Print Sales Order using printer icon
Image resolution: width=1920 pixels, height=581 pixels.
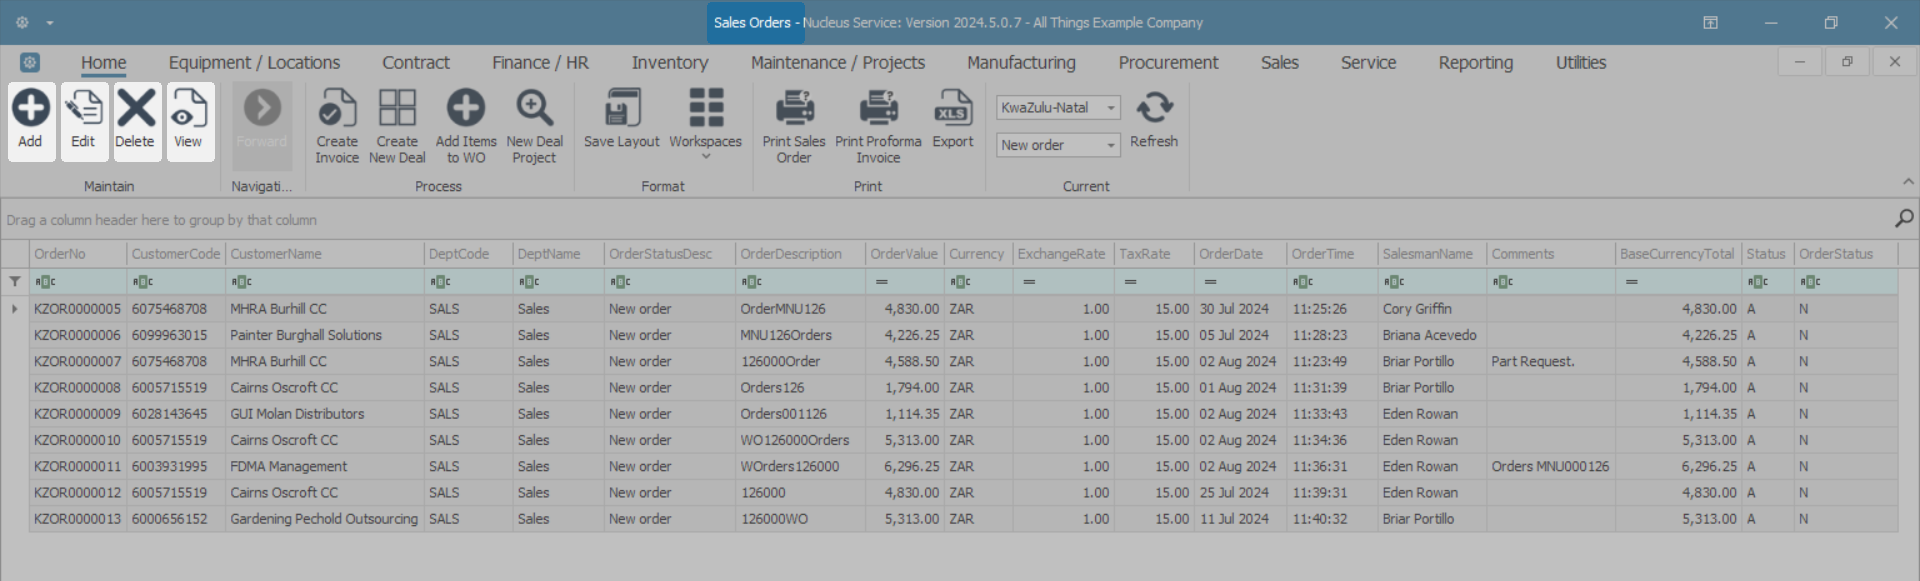click(794, 109)
